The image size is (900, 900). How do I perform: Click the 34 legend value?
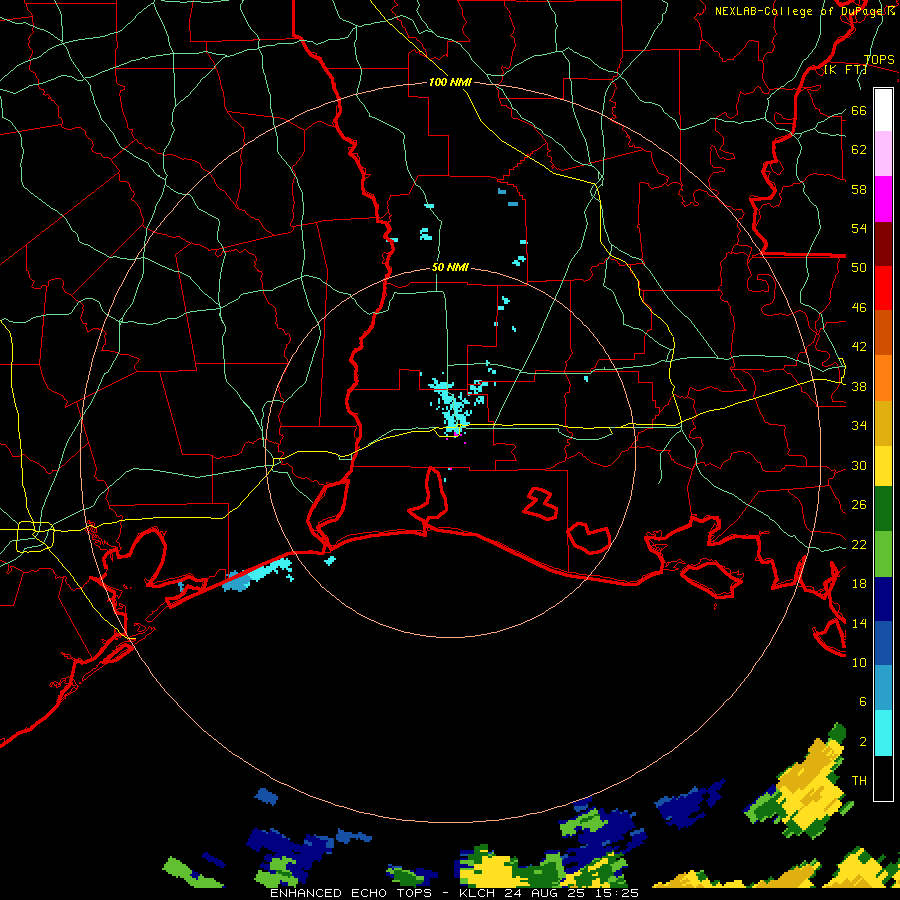[x=859, y=426]
